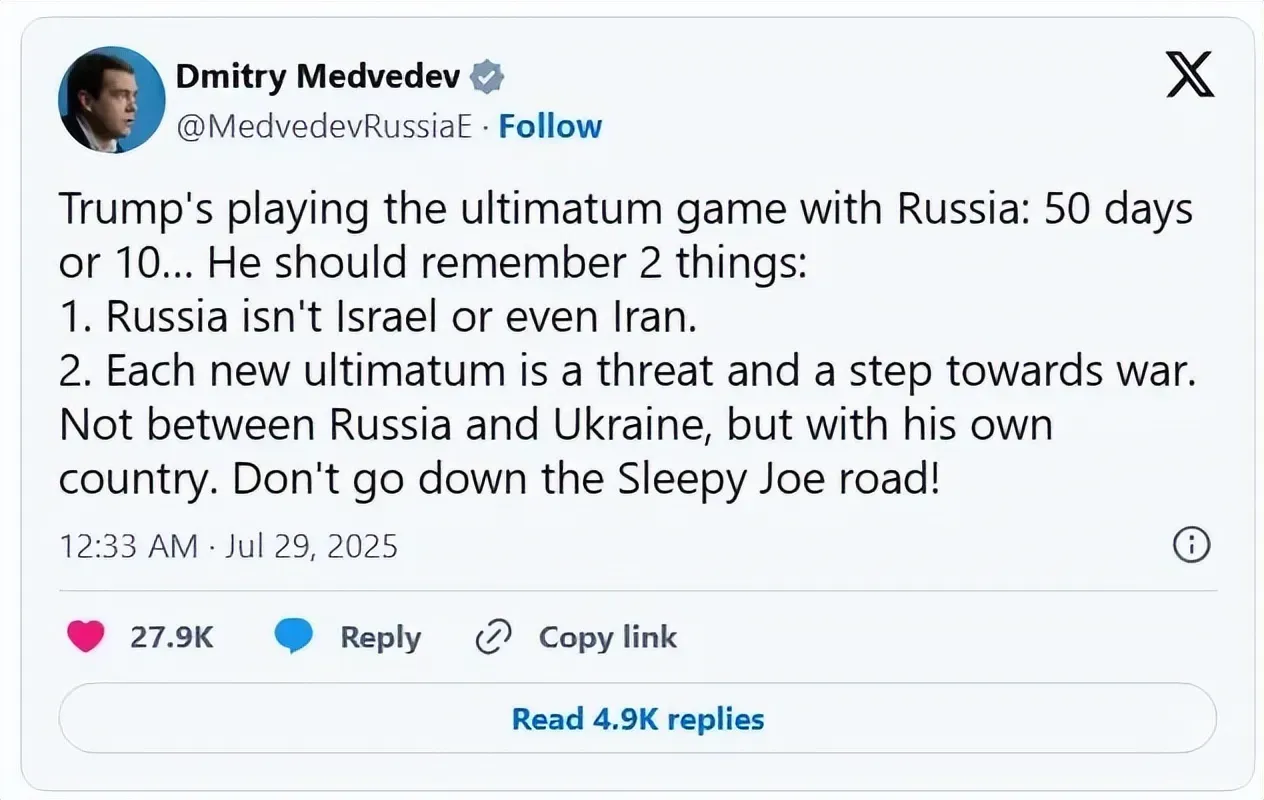The height and width of the screenshot is (800, 1264).
Task: Open the circled info icon
Action: click(1191, 545)
